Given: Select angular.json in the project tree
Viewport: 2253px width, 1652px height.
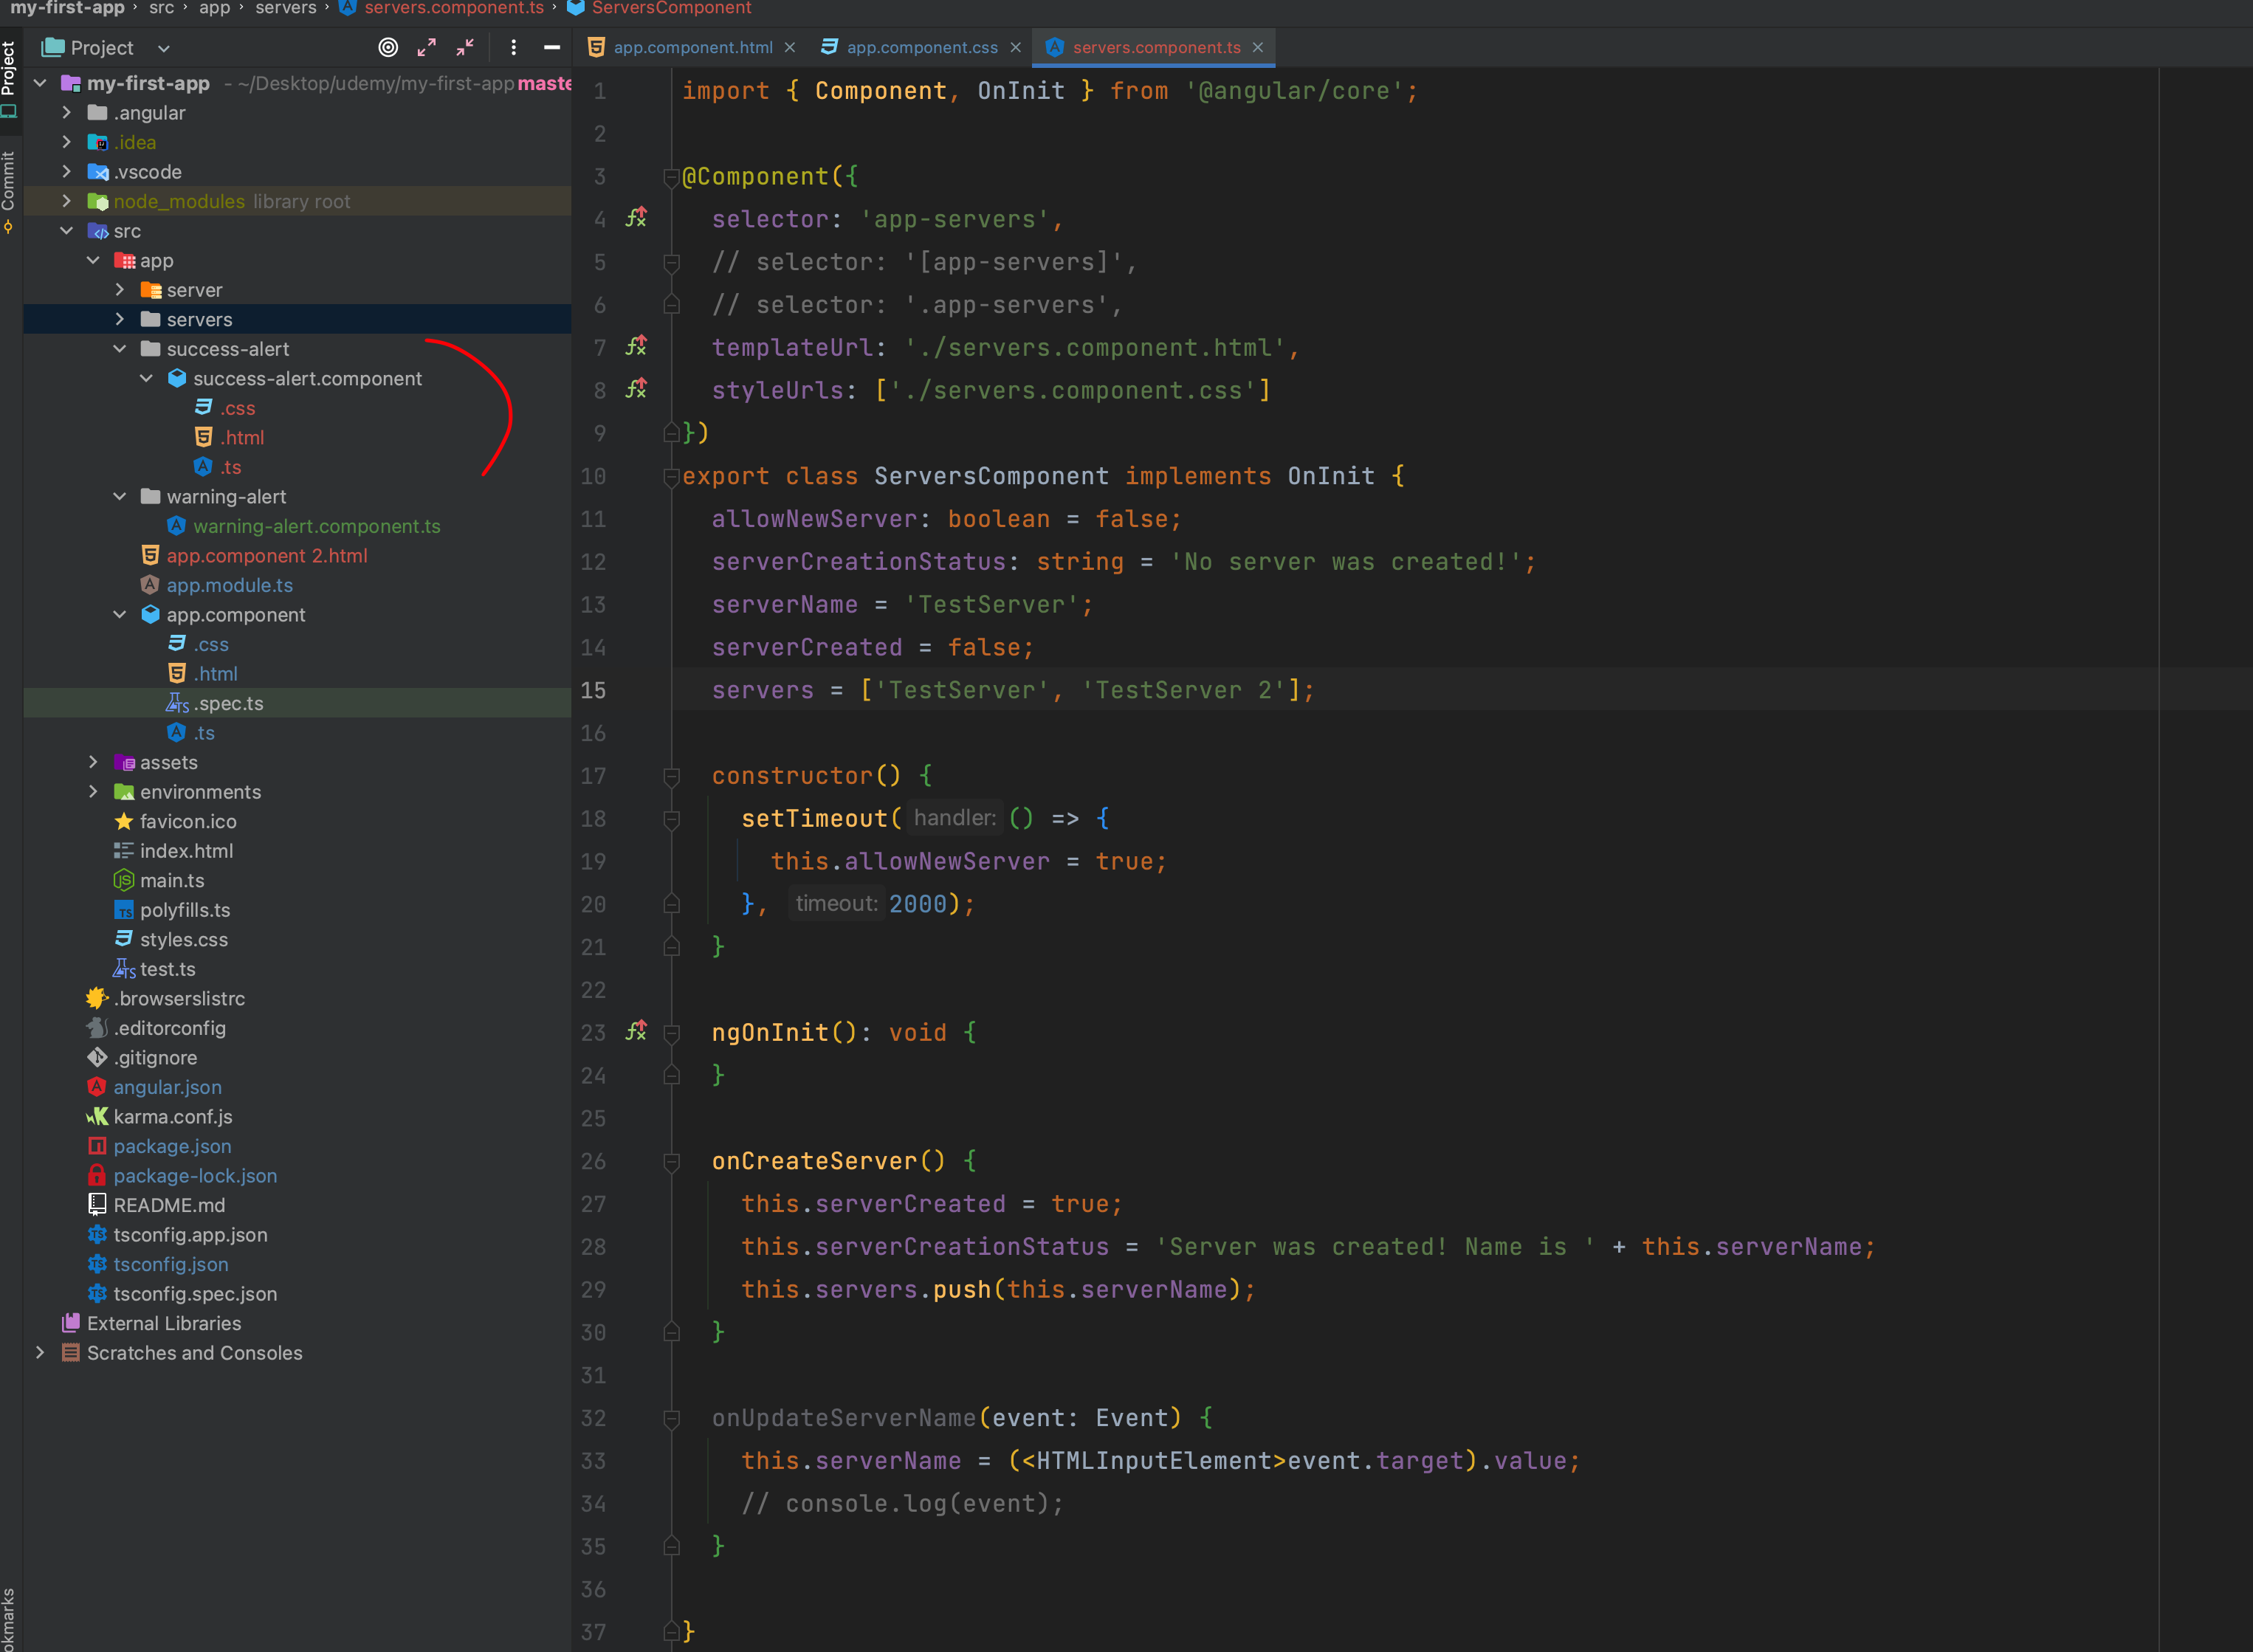Looking at the screenshot, I should (167, 1087).
